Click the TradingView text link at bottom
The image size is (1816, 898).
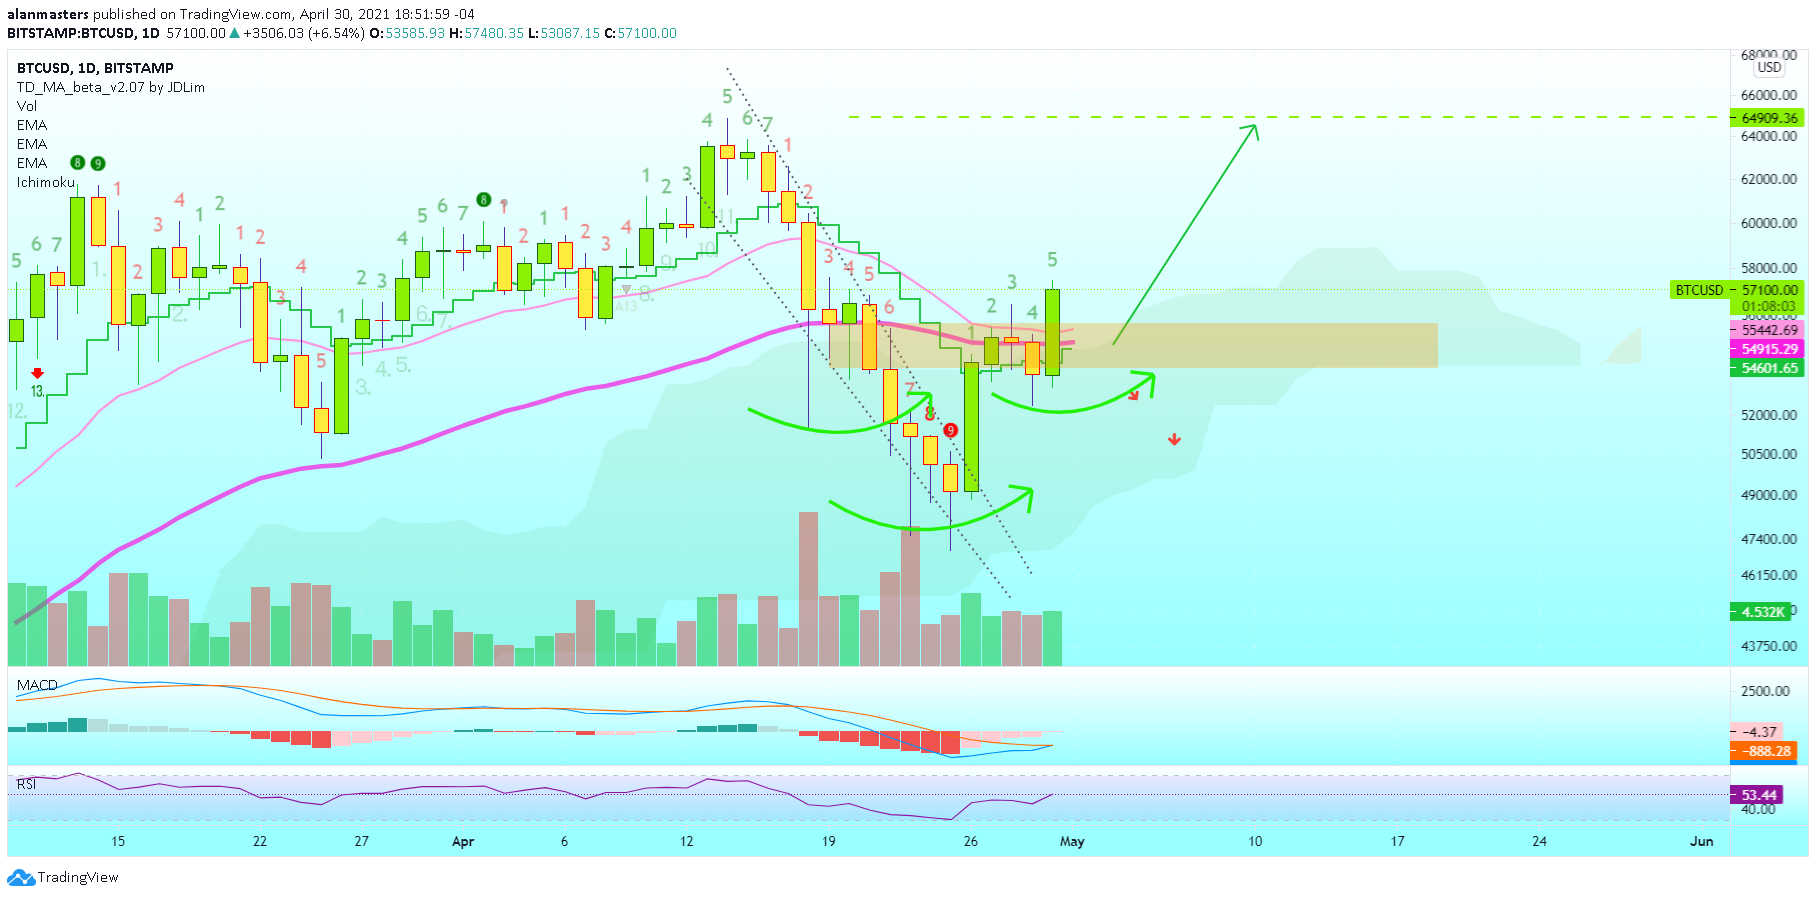pyautogui.click(x=78, y=877)
